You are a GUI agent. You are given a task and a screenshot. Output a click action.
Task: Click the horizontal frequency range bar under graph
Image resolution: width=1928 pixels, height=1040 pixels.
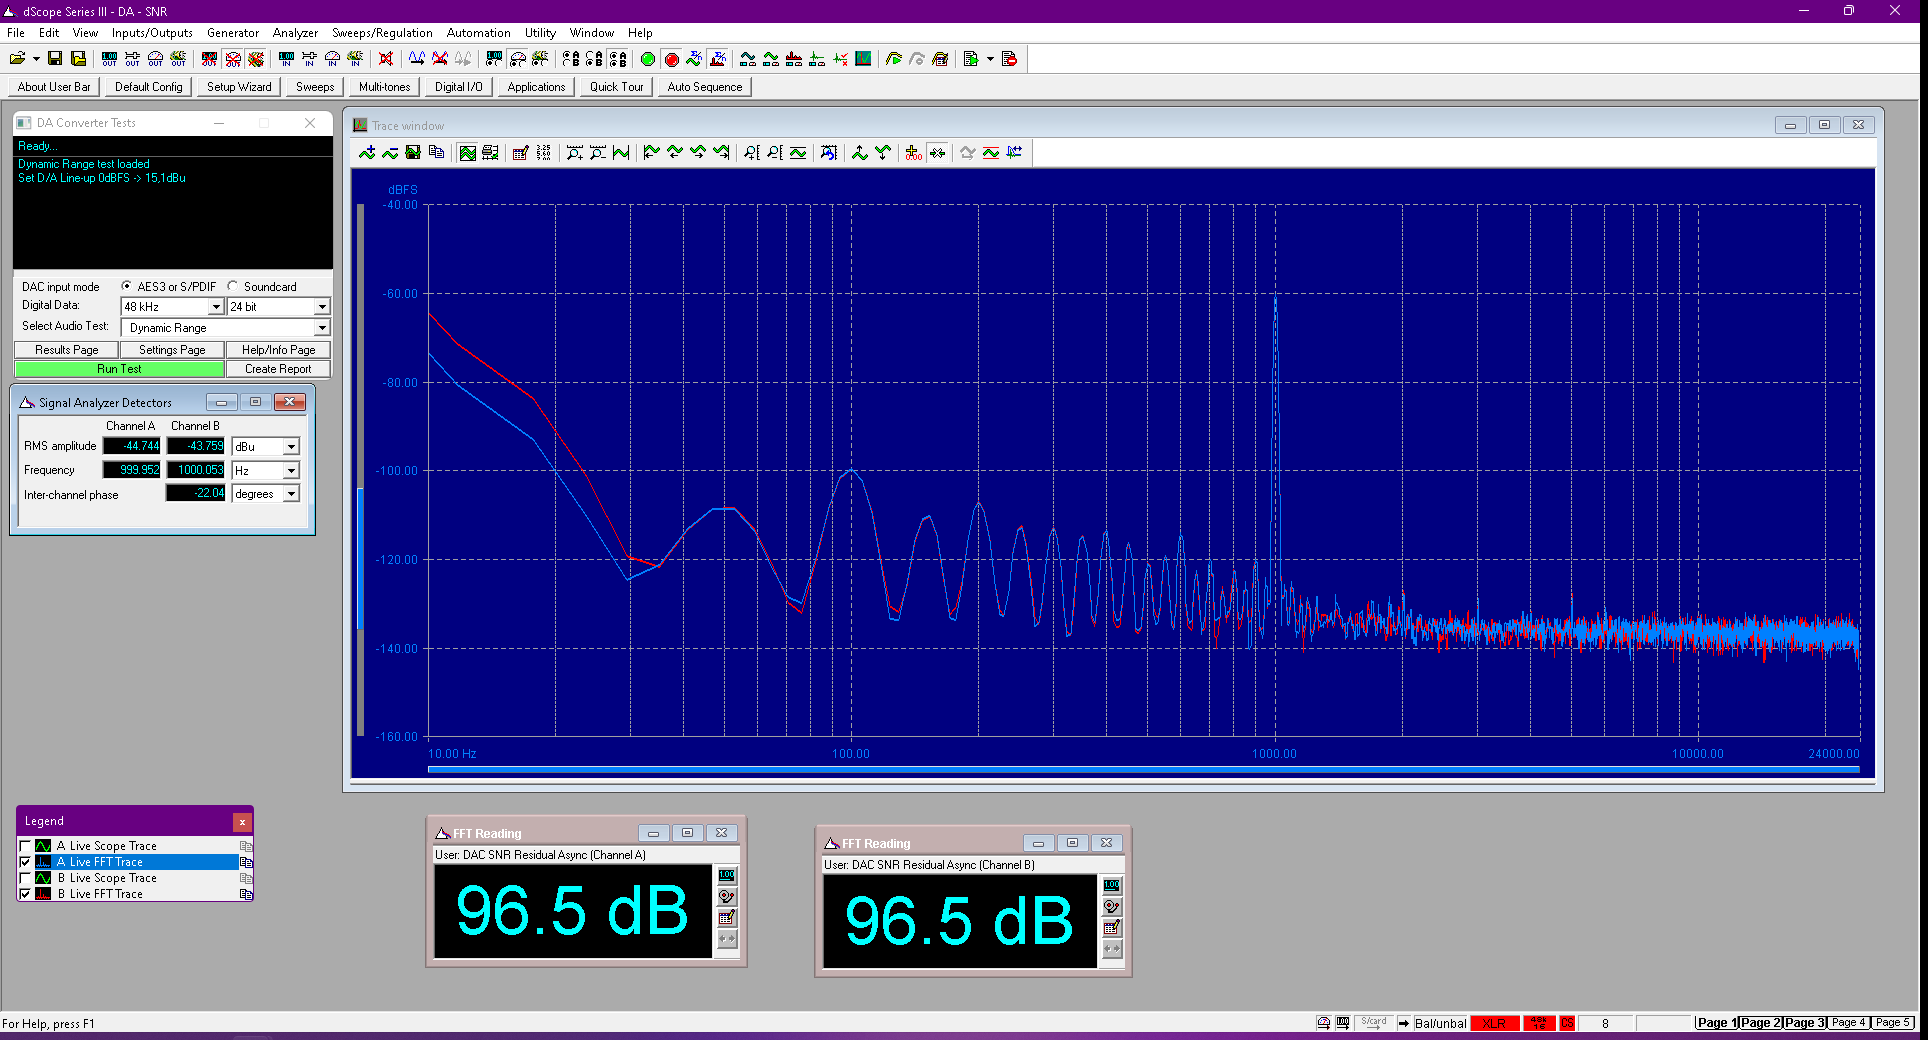click(1143, 769)
